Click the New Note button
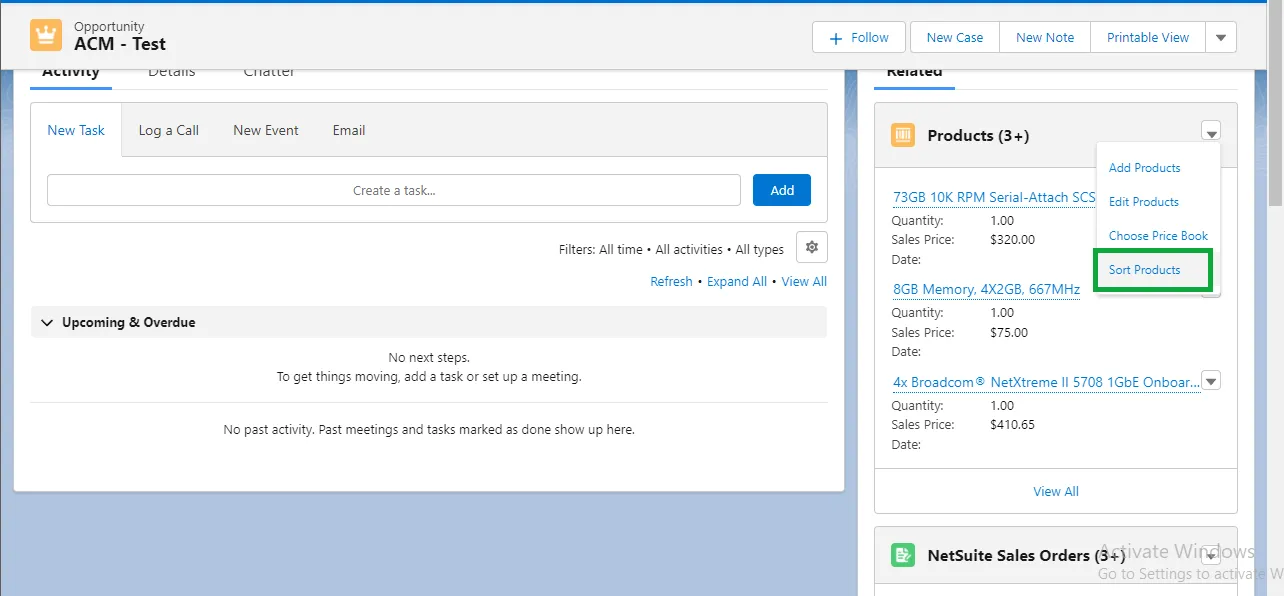 (1045, 37)
